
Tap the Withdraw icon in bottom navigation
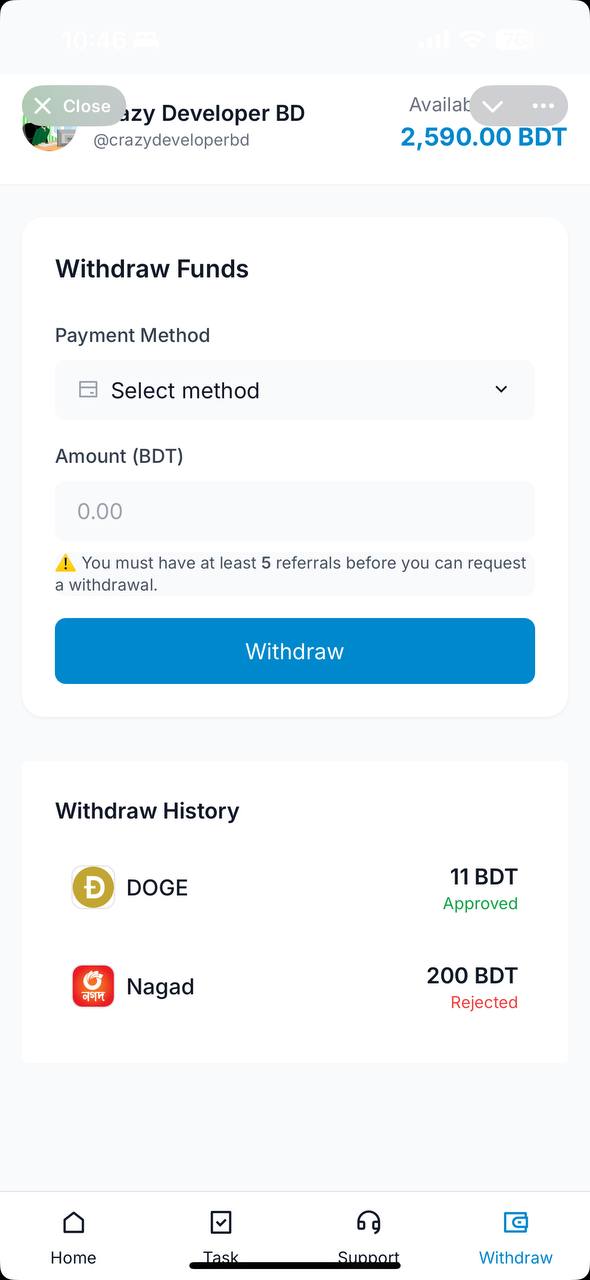pos(515,1222)
